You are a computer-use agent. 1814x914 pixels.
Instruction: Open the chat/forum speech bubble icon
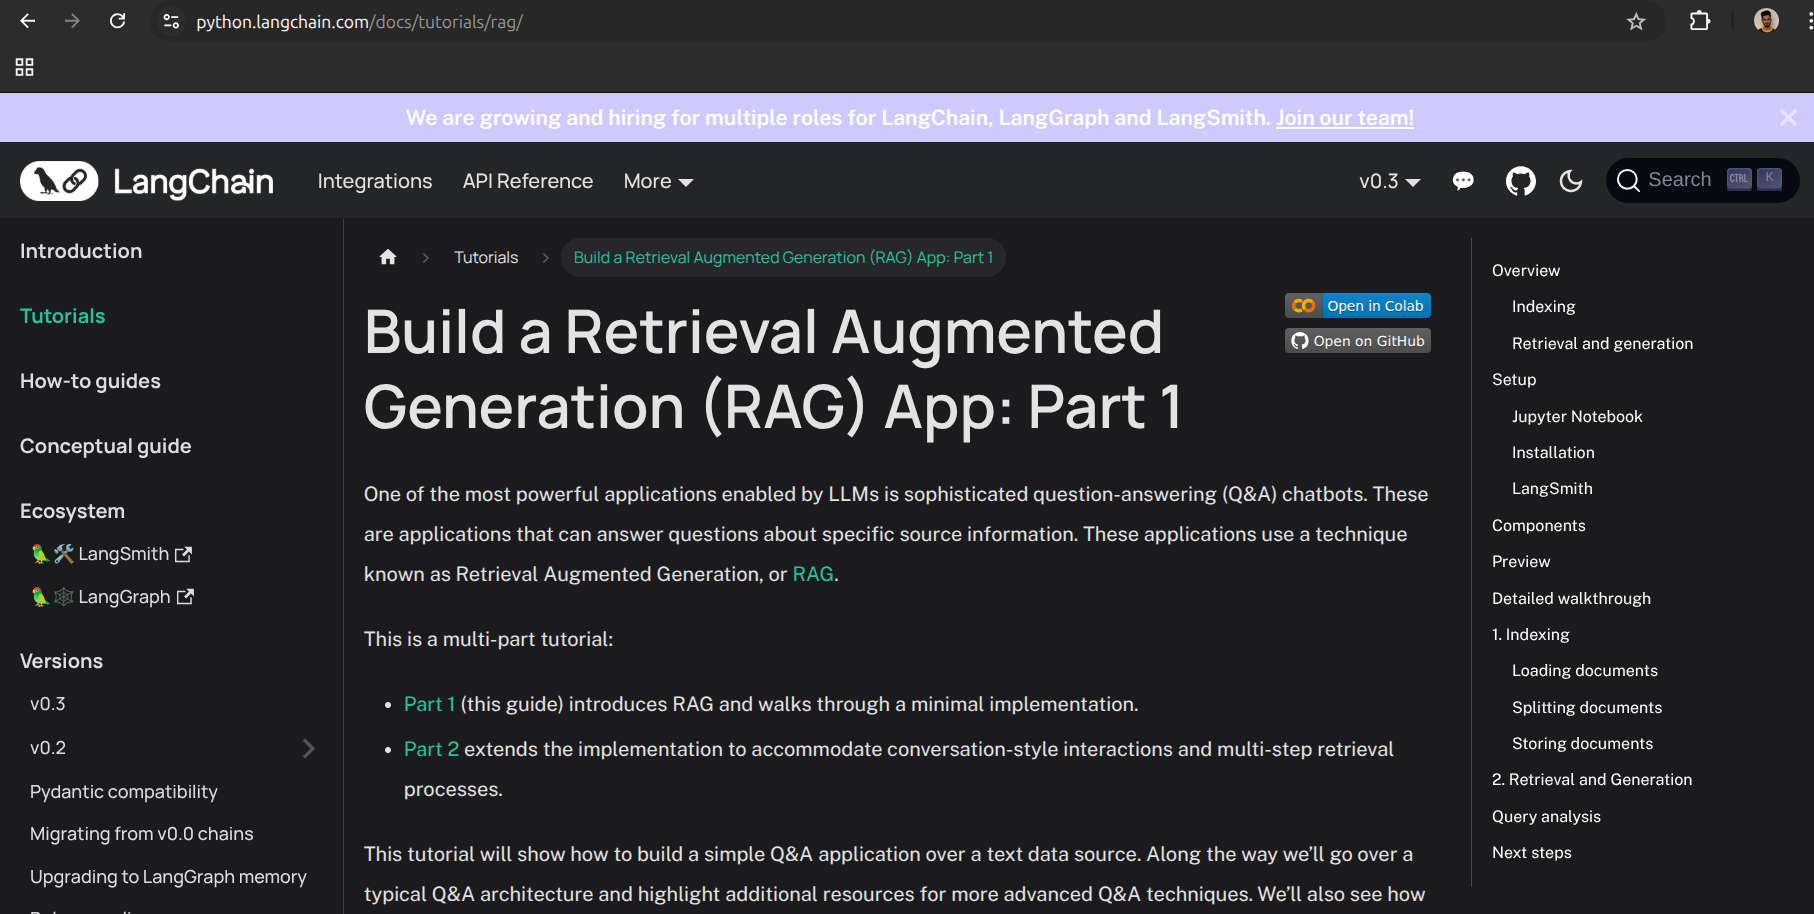1463,181
